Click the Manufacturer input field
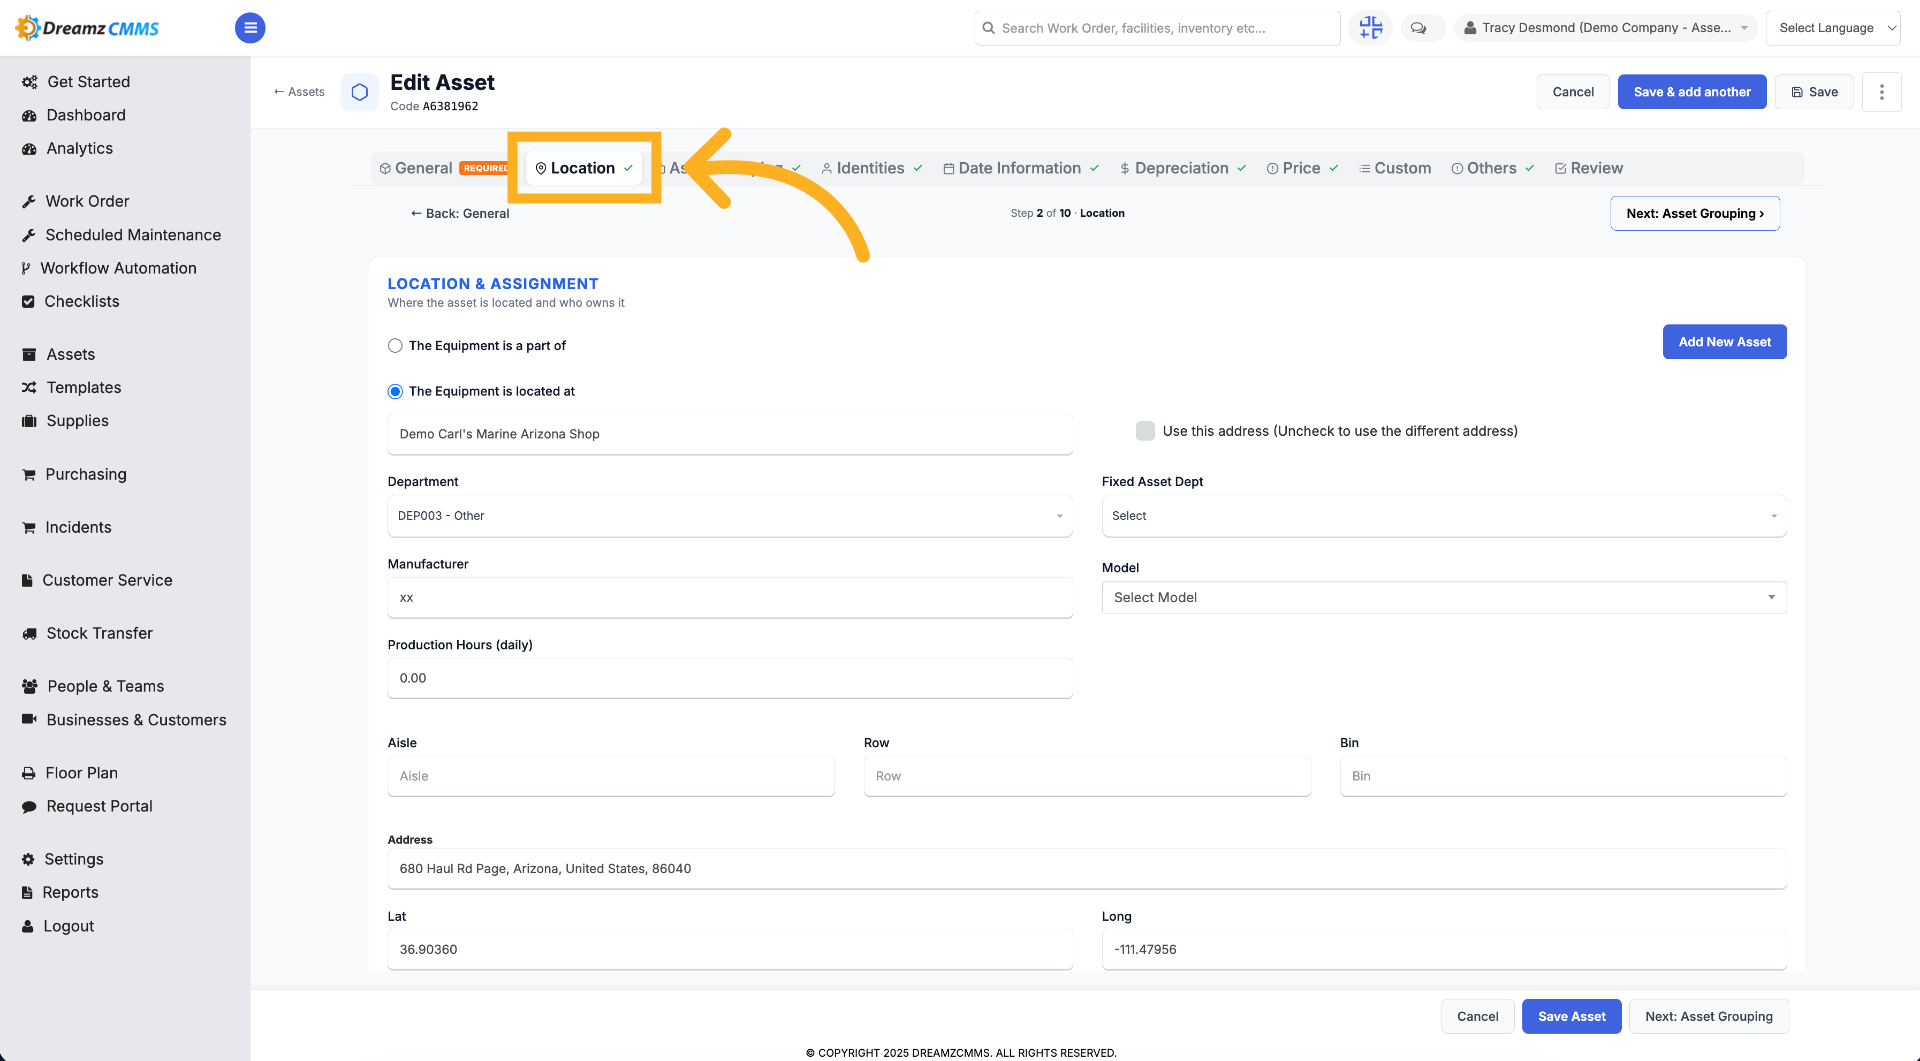 (730, 598)
